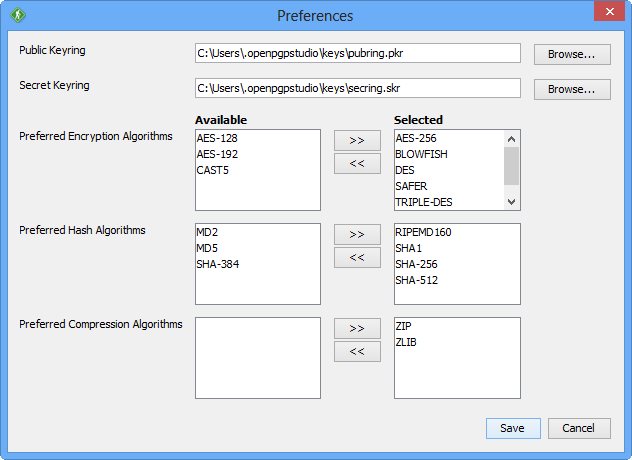The height and width of the screenshot is (460, 632).
Task: Remove compression algorithm with << button
Action: (x=357, y=351)
